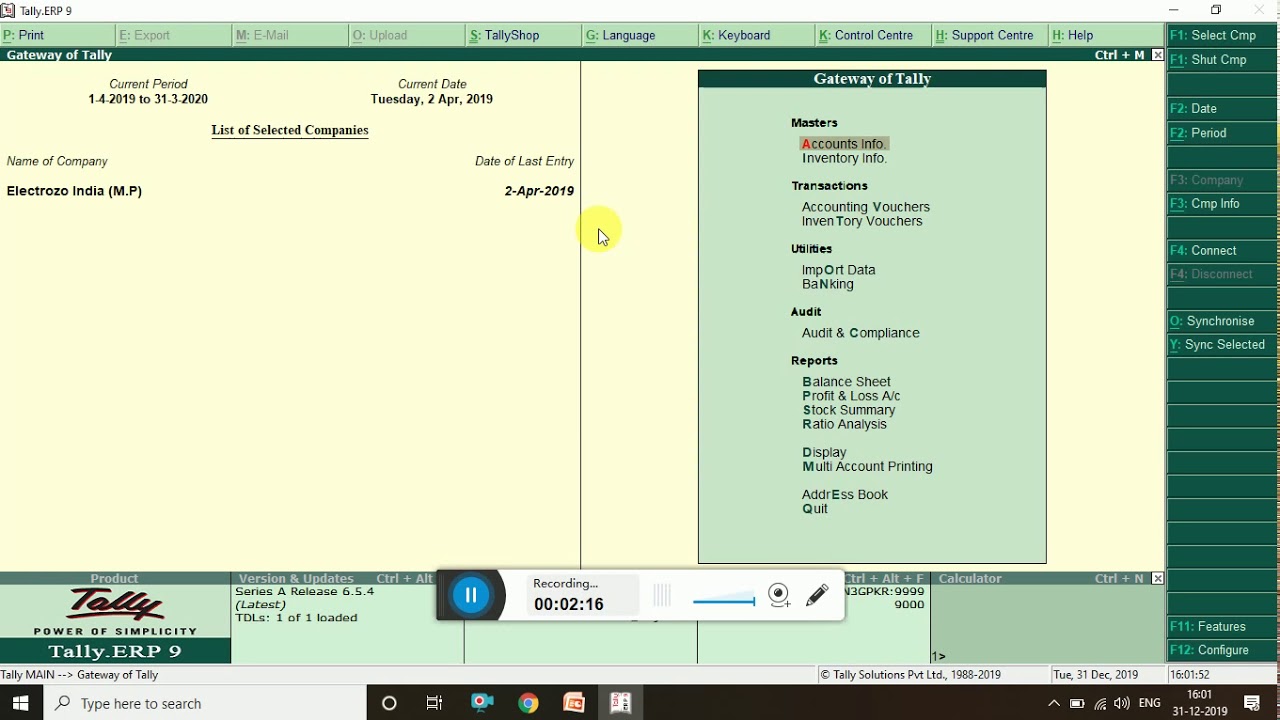This screenshot has width=1280, height=720.
Task: Click the F4: Connect button
Action: (1222, 251)
